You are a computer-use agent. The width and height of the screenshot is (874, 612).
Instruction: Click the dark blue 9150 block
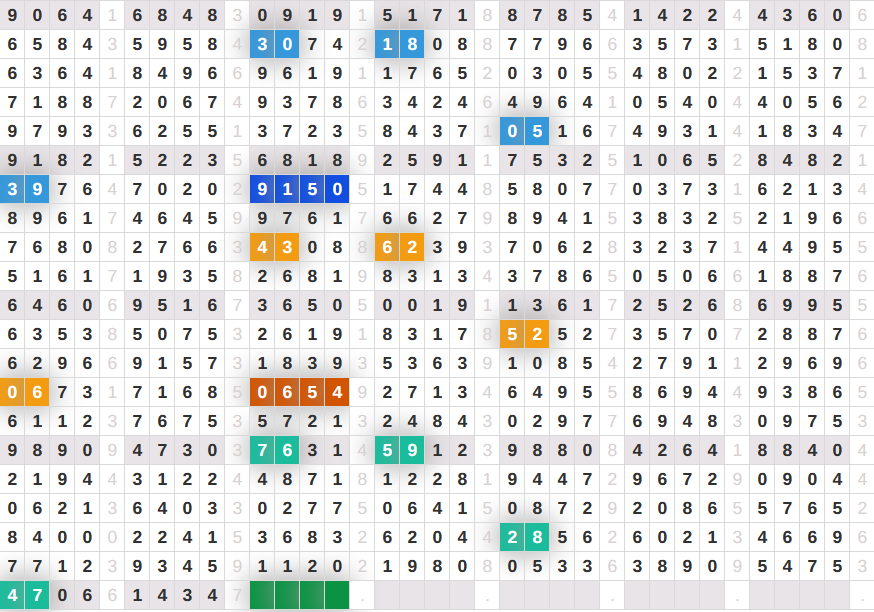(x=299, y=189)
